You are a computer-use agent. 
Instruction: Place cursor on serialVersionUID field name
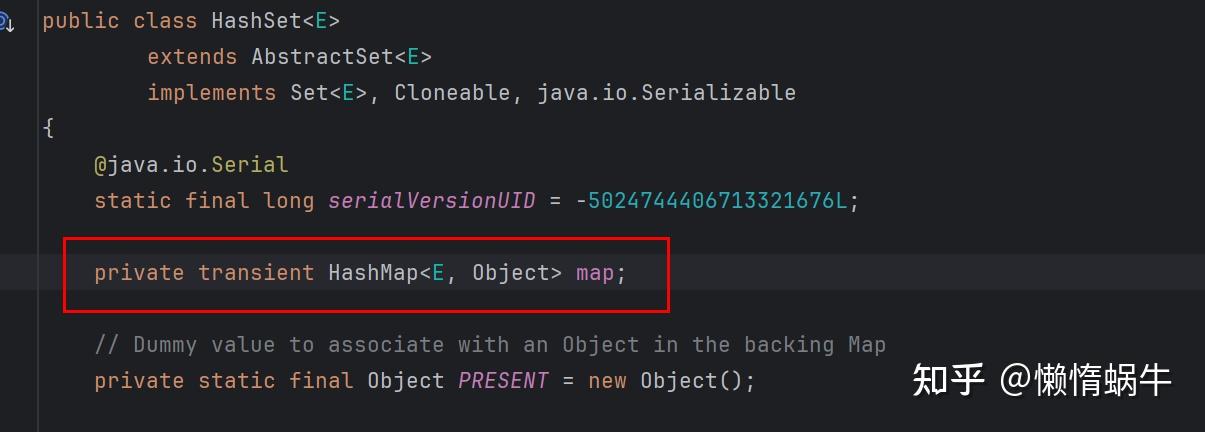[x=432, y=201]
